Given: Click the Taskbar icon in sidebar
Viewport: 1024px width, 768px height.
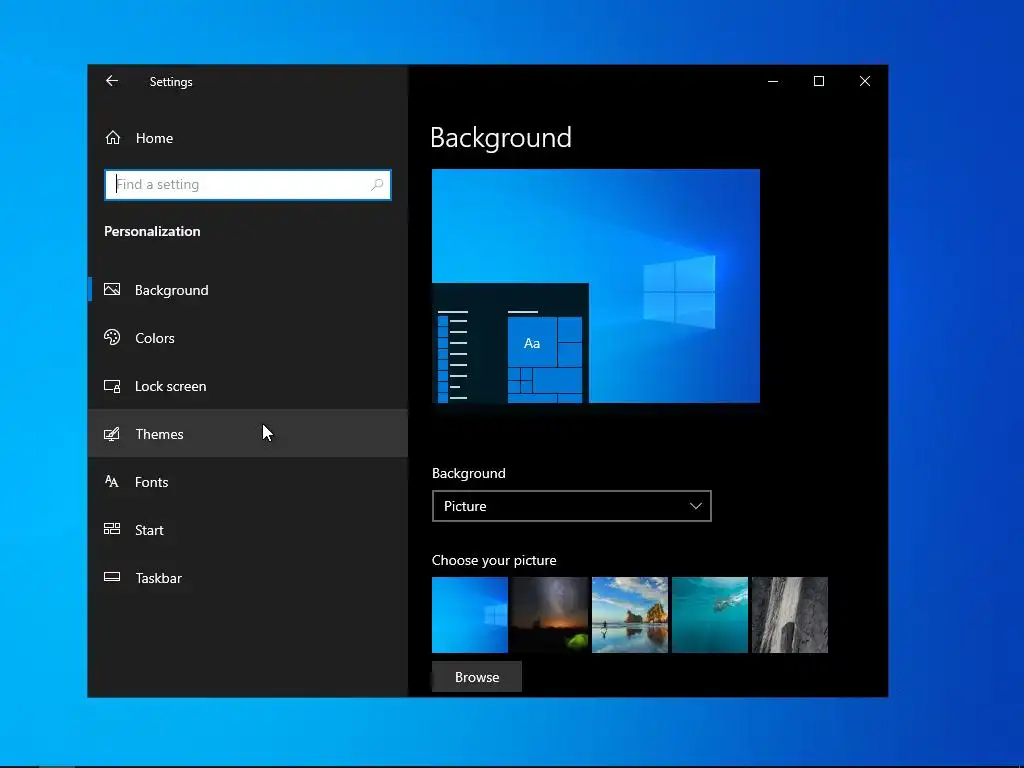Looking at the screenshot, I should 112,577.
